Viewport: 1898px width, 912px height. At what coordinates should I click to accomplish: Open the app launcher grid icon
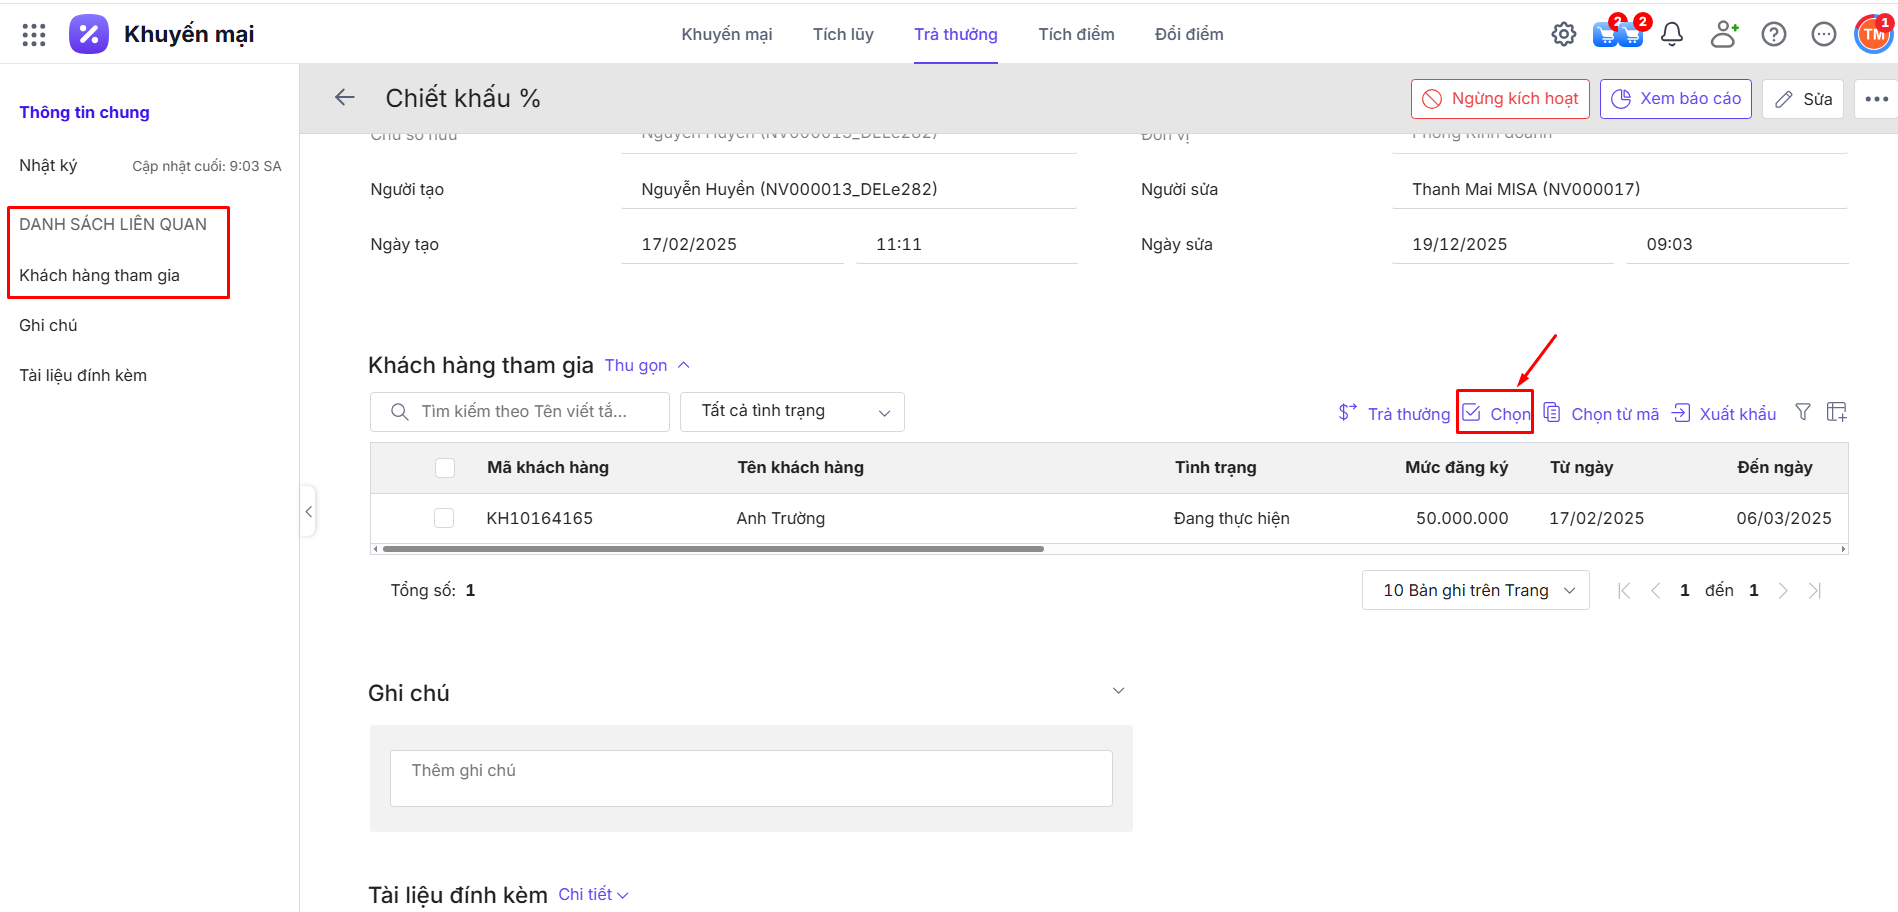coord(34,35)
